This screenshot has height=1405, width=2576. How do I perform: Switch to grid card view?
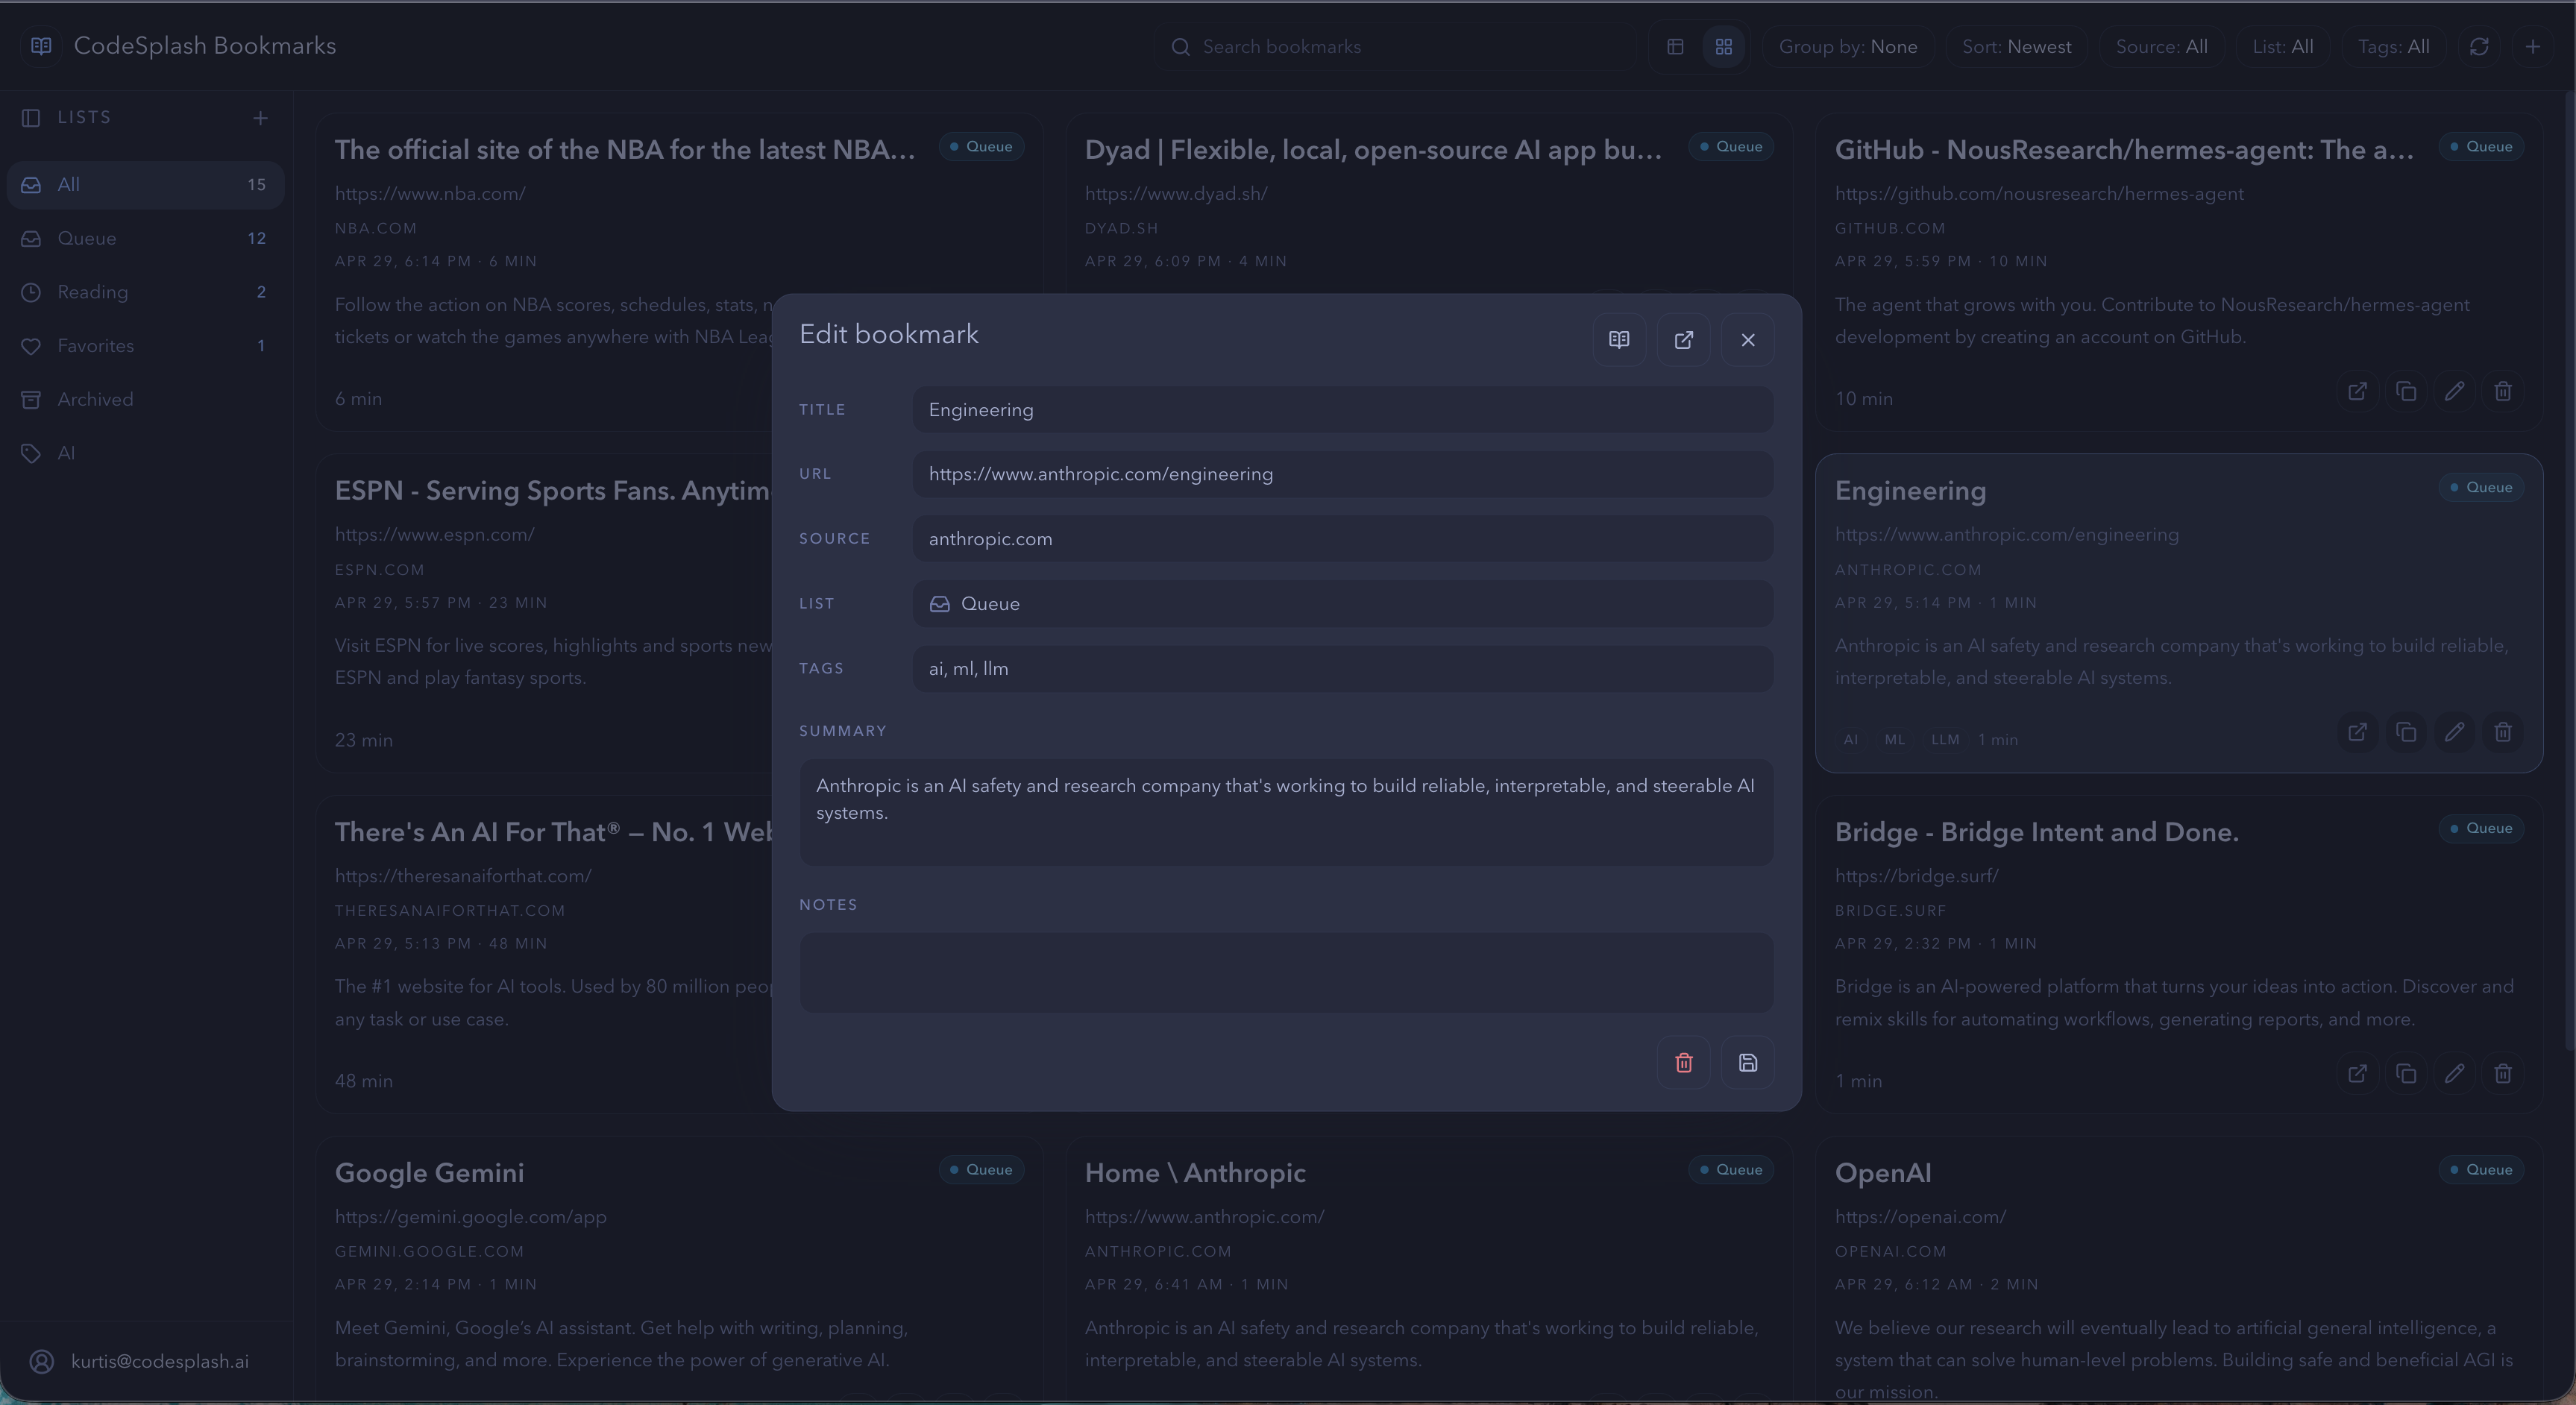coord(1723,47)
